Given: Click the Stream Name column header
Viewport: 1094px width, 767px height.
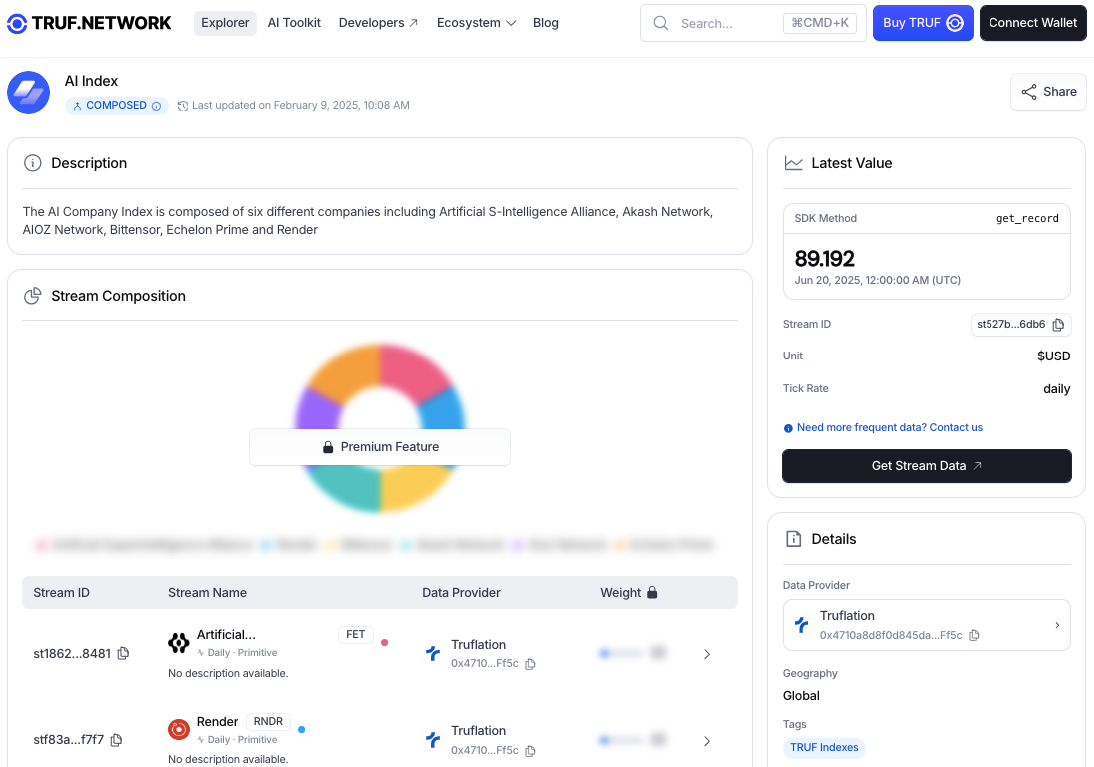Looking at the screenshot, I should (207, 593).
